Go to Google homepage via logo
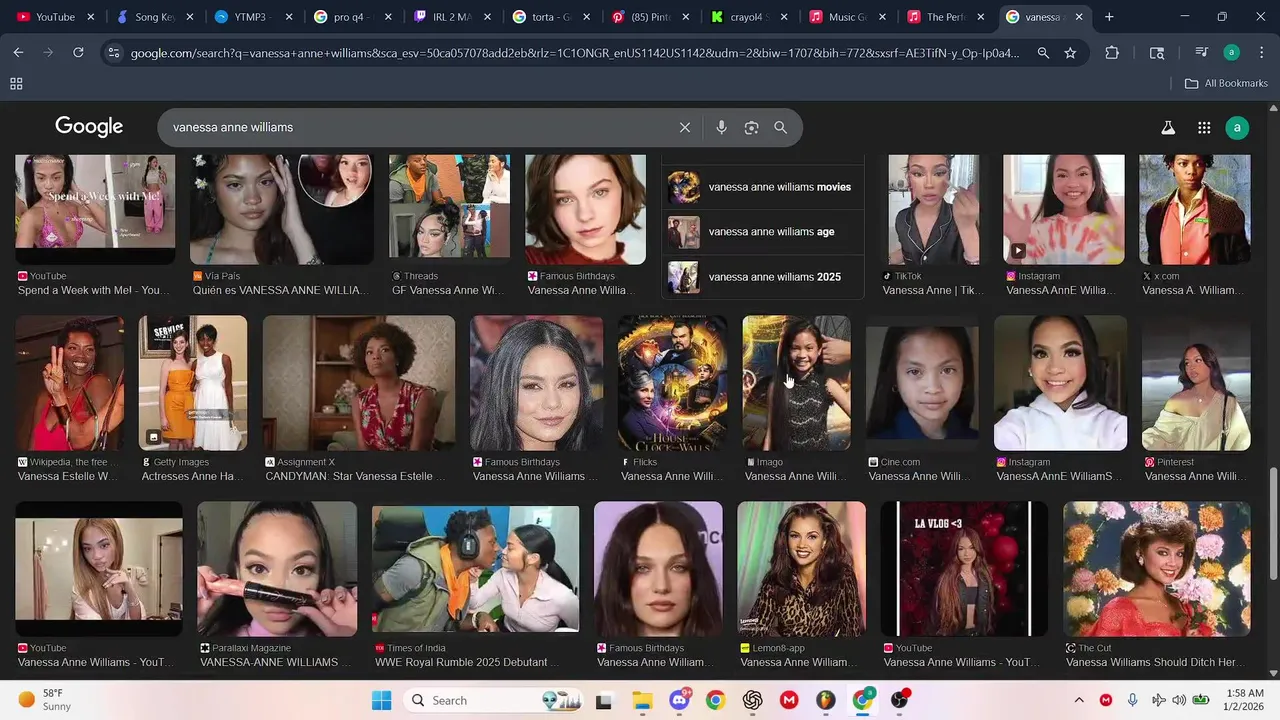Image resolution: width=1280 pixels, height=720 pixels. 89,127
